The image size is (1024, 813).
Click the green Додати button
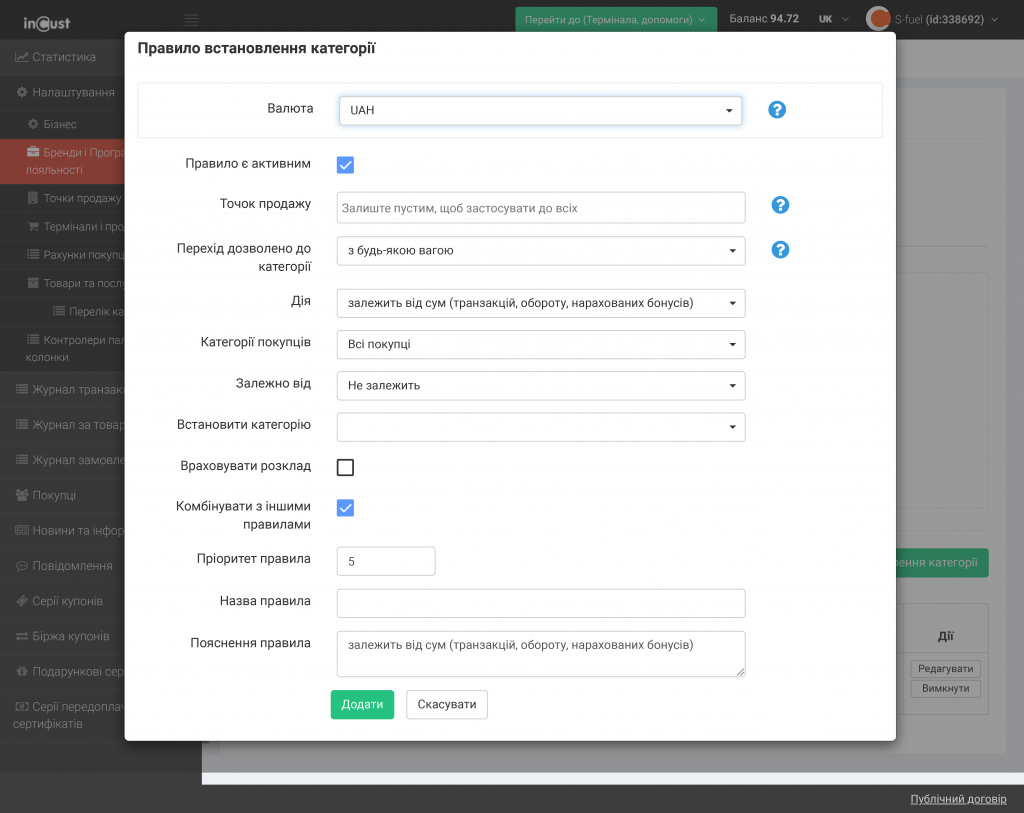(x=362, y=704)
